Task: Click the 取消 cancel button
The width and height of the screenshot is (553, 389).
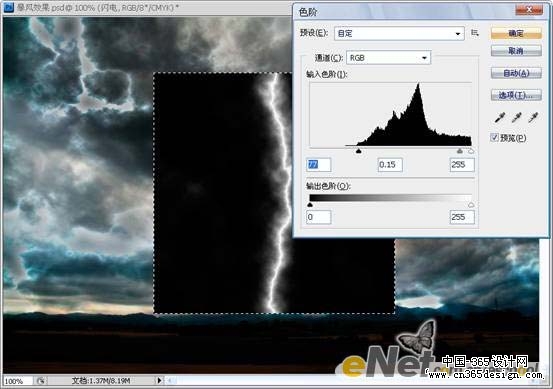Action: pyautogui.click(x=516, y=51)
